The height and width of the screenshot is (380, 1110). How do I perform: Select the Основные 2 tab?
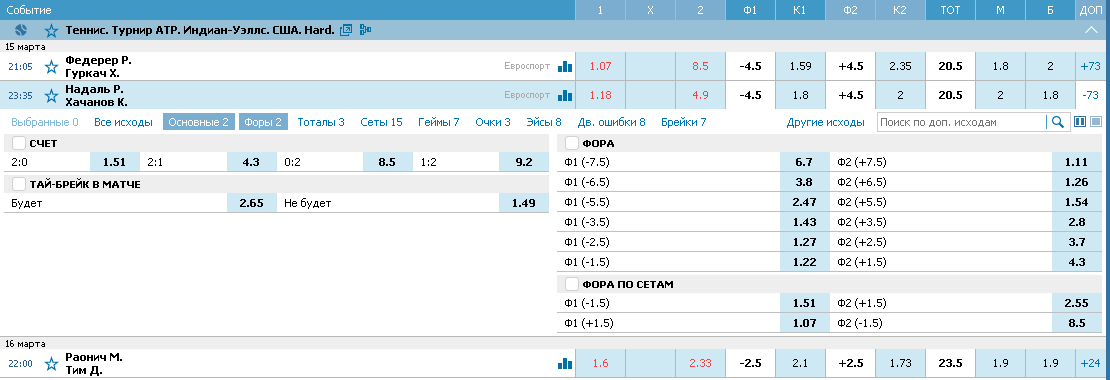point(198,122)
